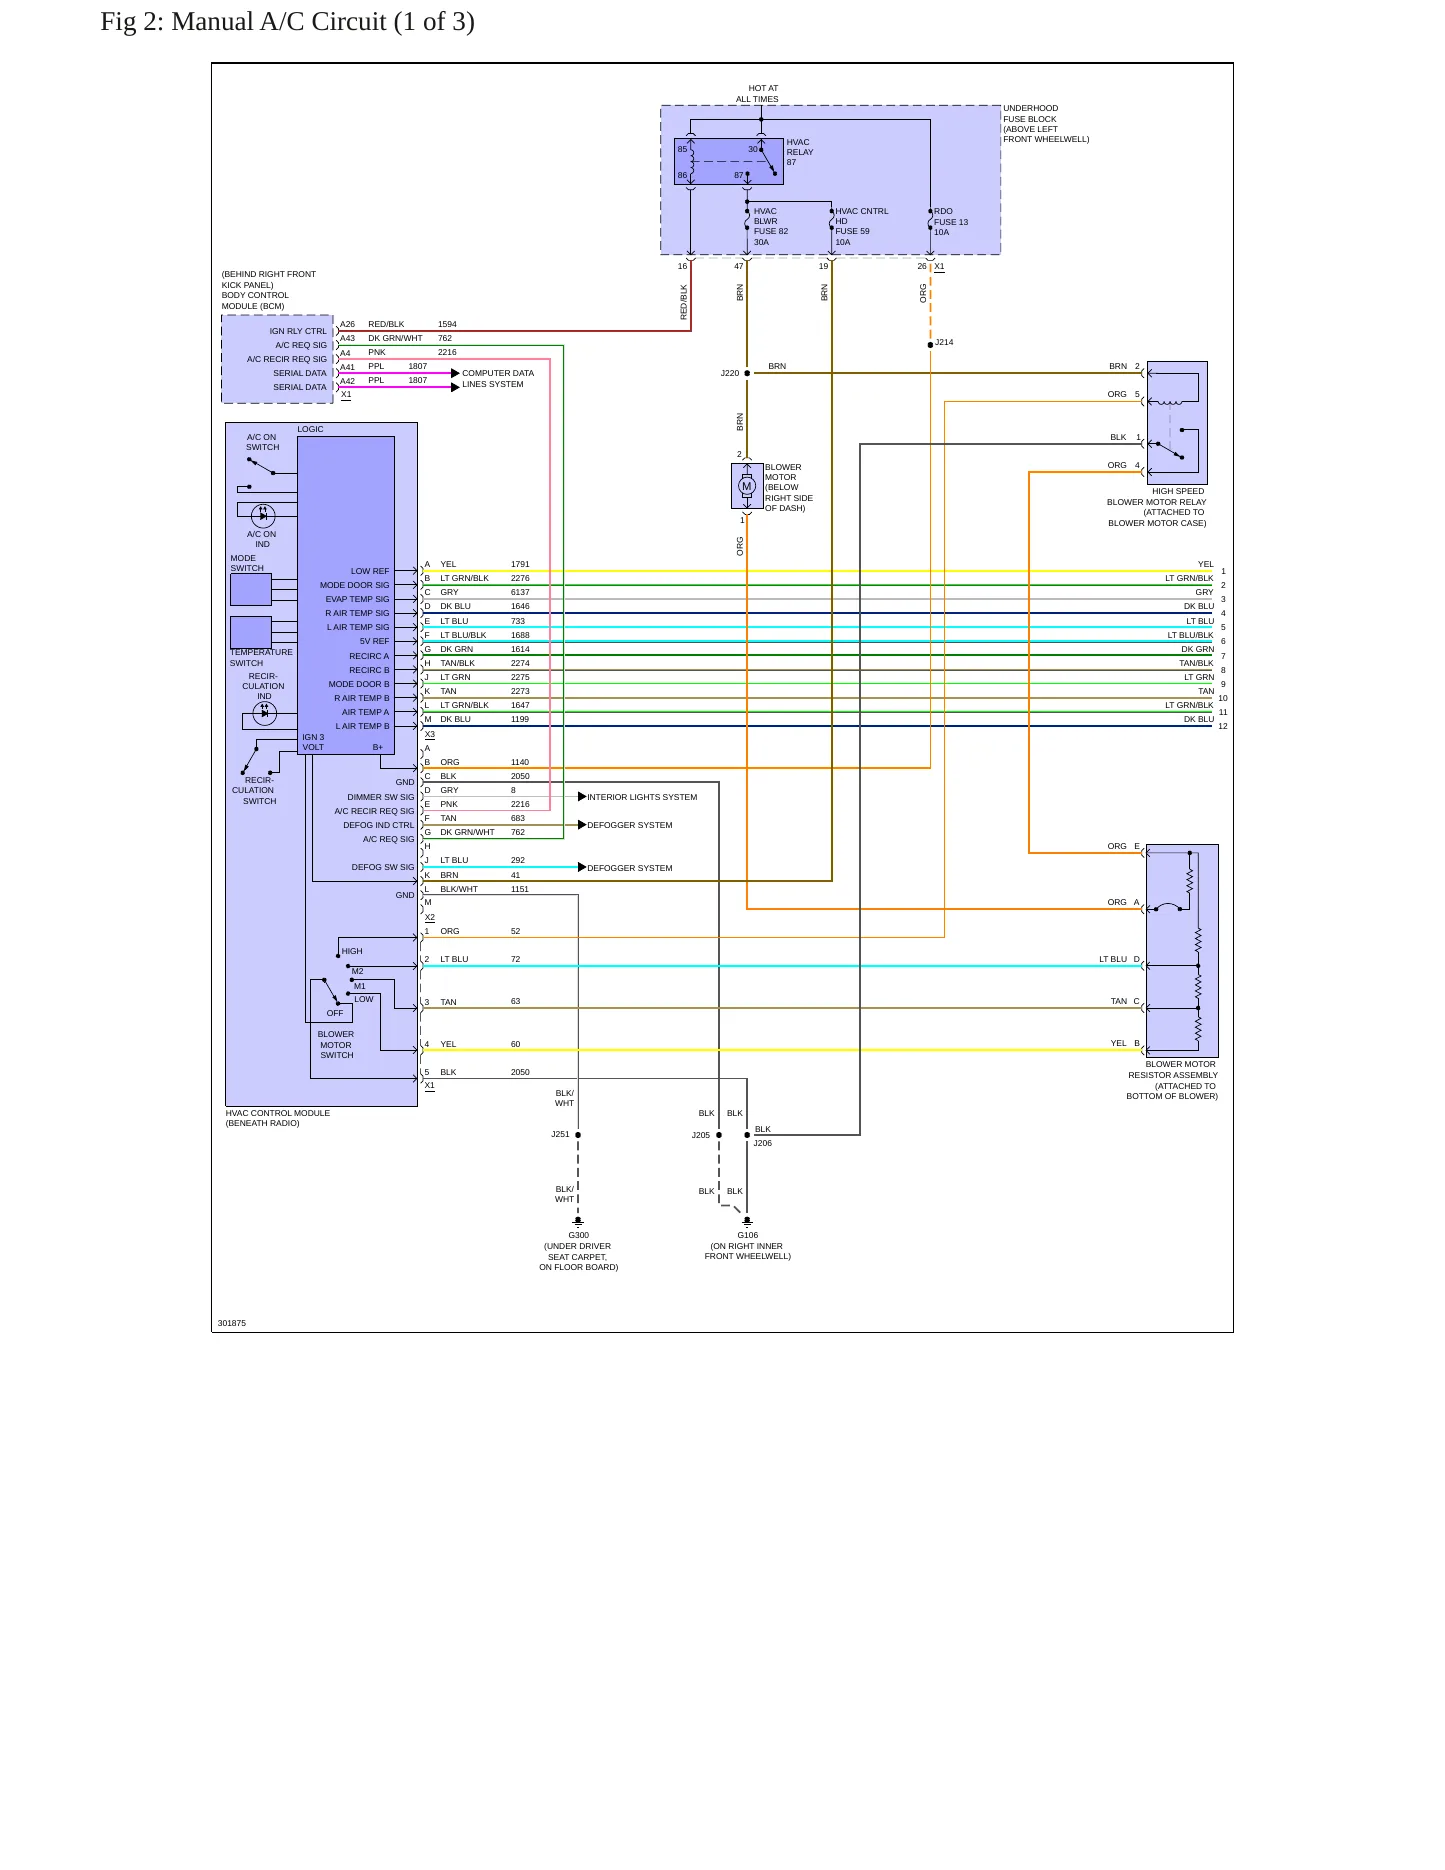1445x1870 pixels.
Task: Click the 'LOW REF' label
Action: point(370,571)
